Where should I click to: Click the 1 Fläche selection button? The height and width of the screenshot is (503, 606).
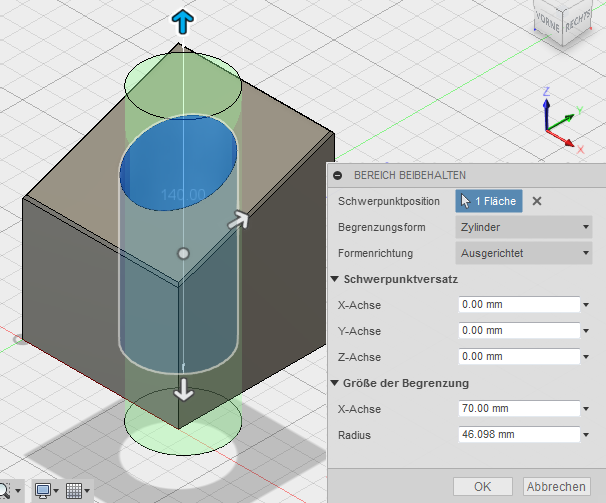coord(489,201)
